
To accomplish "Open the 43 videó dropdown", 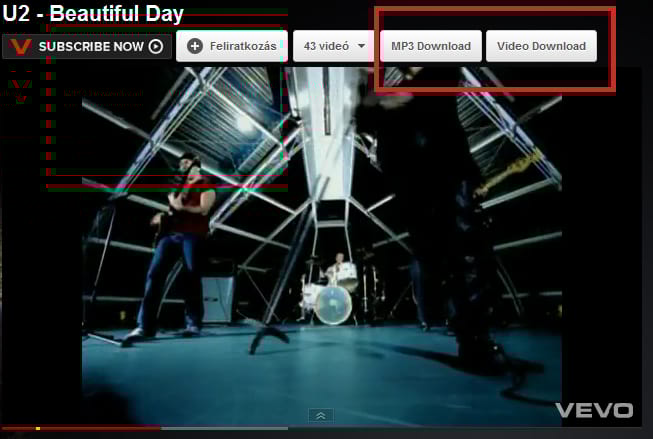I will point(334,46).
